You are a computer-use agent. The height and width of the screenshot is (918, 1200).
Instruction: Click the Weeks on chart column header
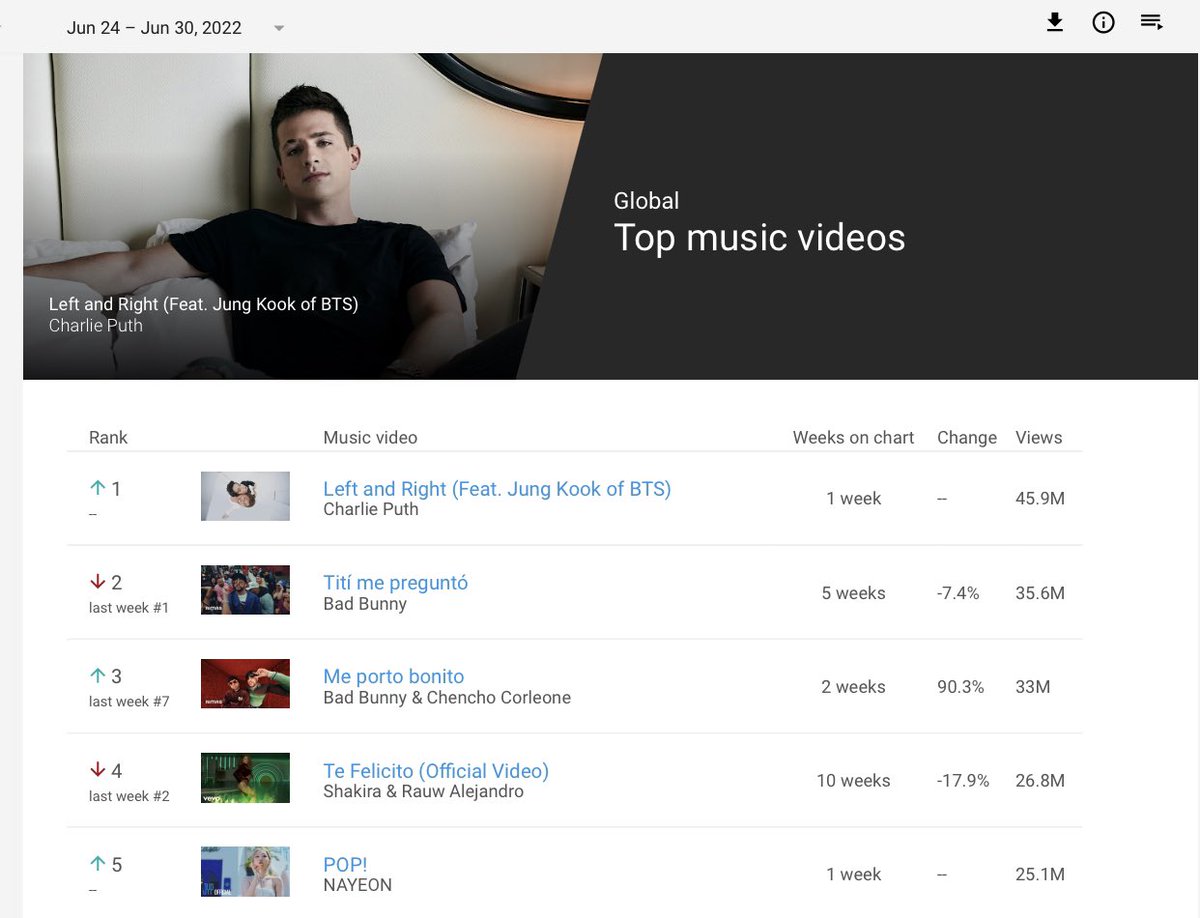point(853,437)
